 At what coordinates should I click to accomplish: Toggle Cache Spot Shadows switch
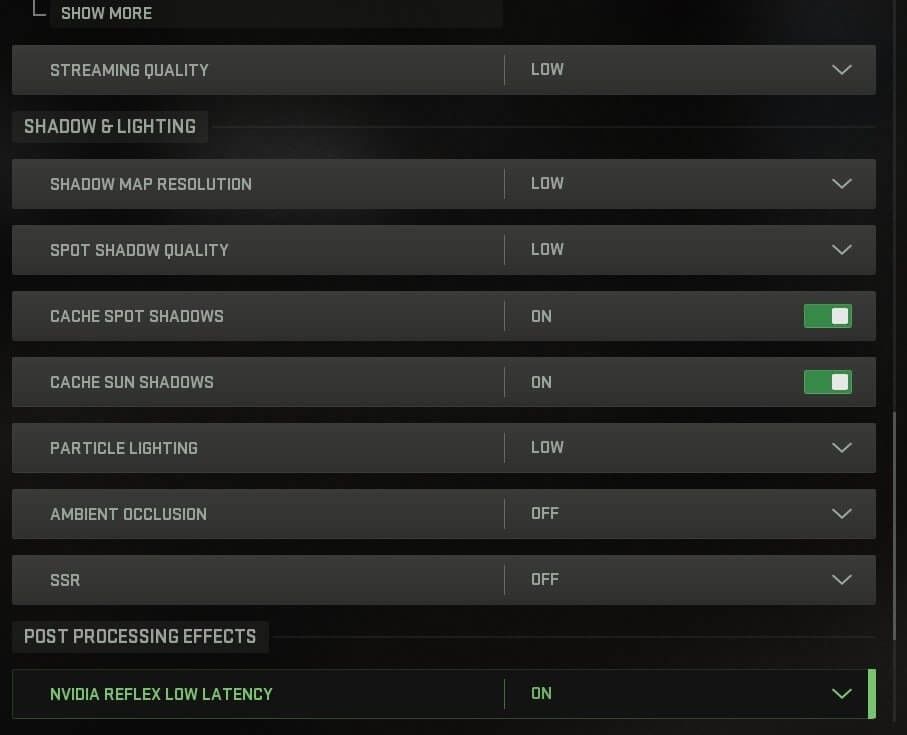pos(827,316)
